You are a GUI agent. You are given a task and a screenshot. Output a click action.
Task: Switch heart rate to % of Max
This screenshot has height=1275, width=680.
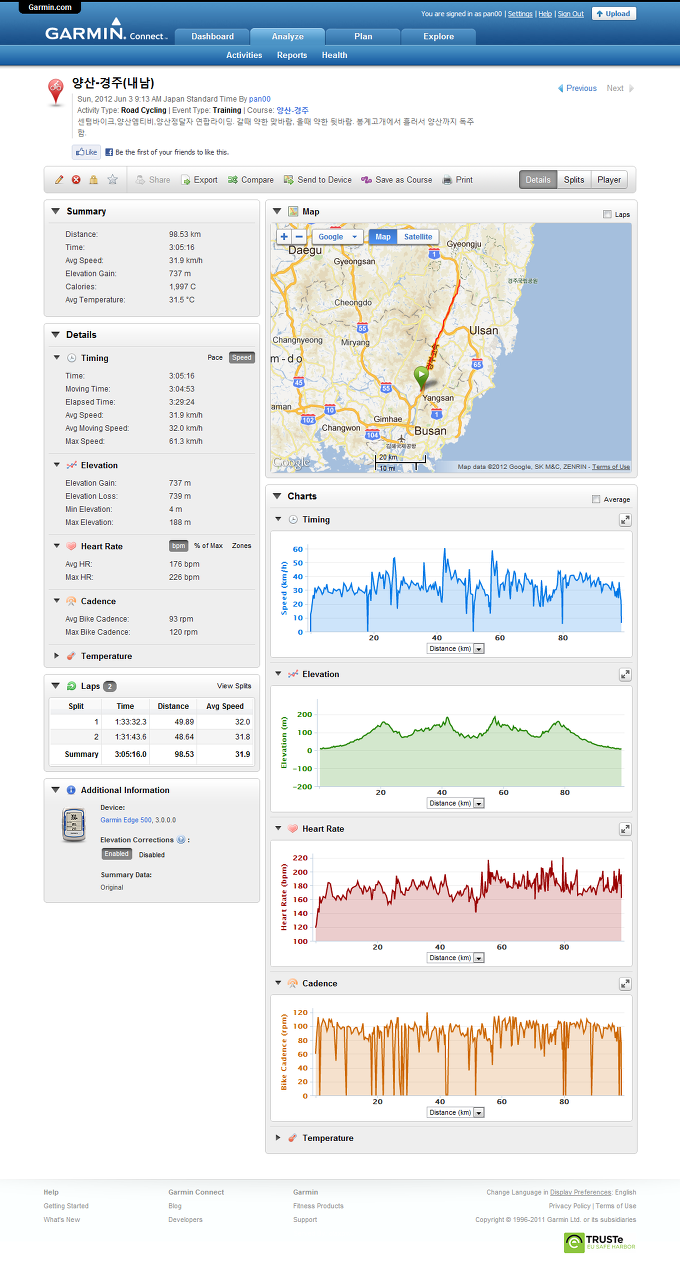pyautogui.click(x=208, y=546)
